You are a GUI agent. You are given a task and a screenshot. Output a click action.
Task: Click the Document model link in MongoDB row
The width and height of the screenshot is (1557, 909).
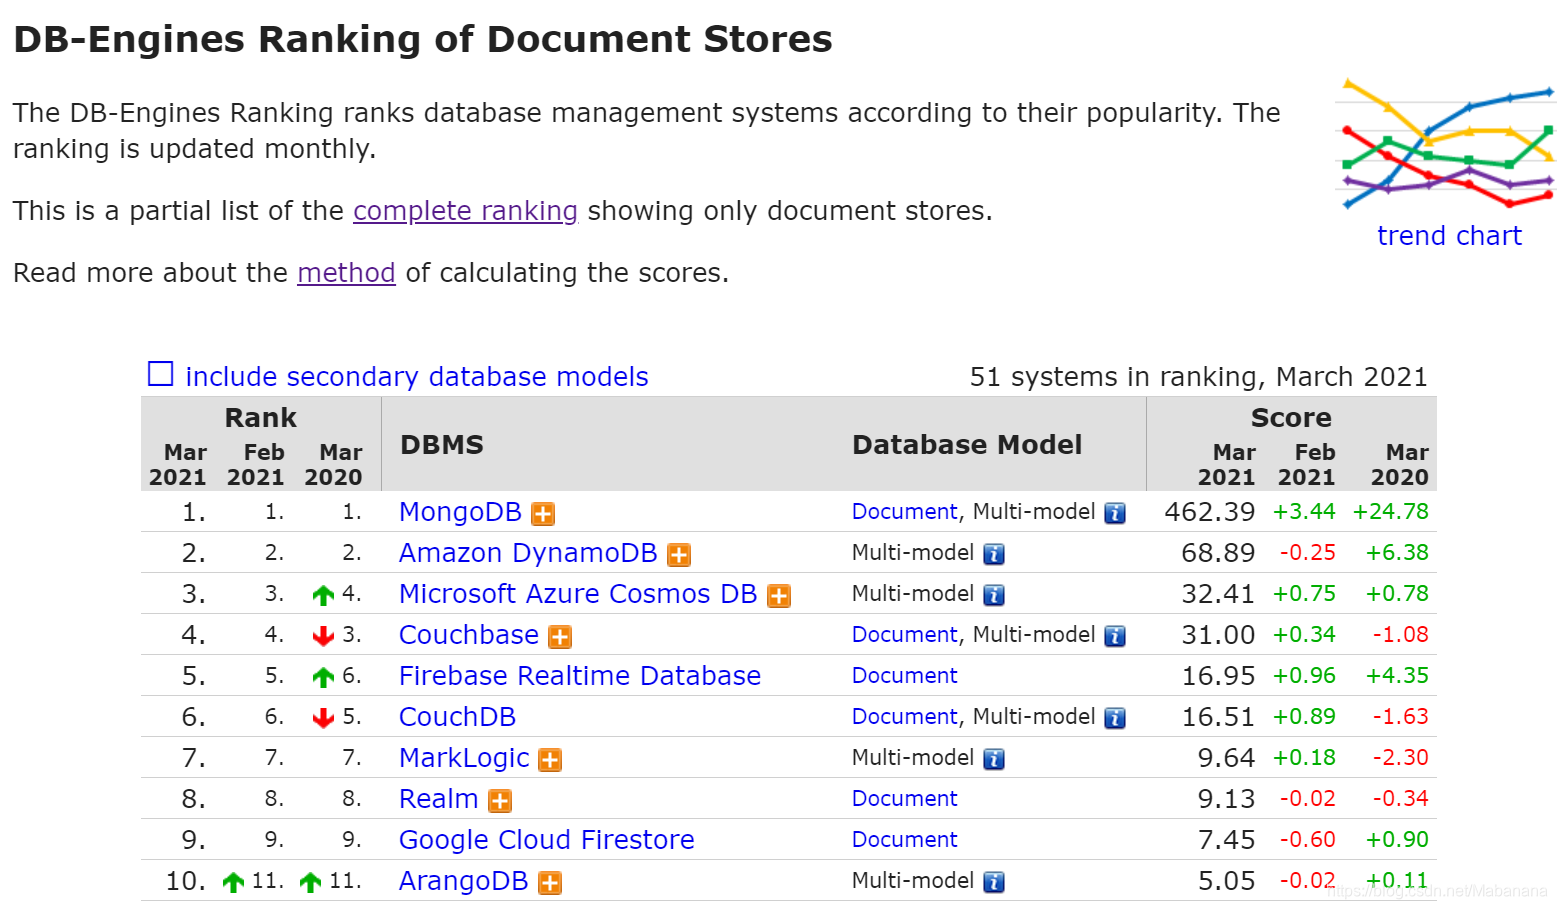tap(905, 512)
